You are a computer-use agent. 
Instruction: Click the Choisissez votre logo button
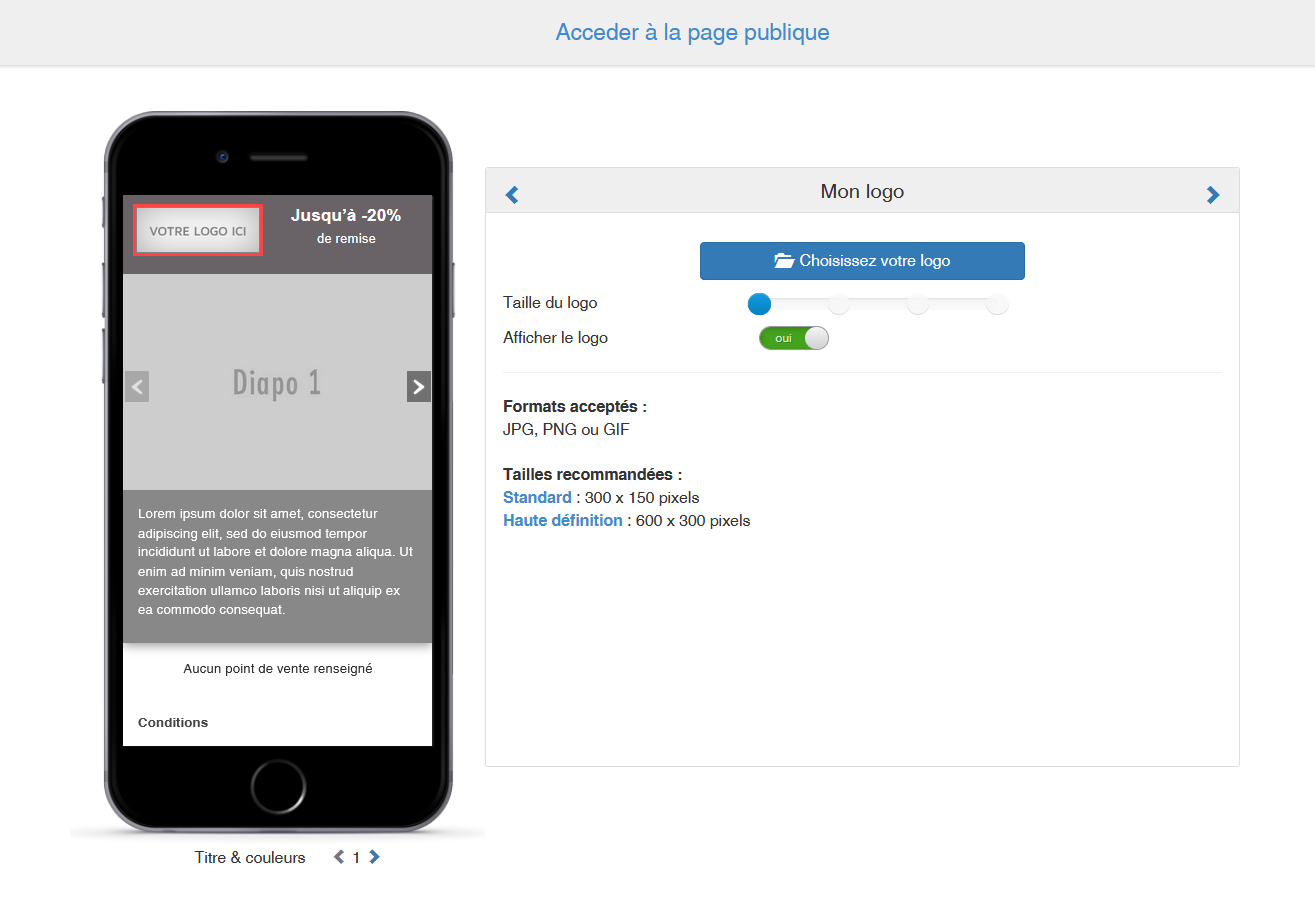point(862,261)
